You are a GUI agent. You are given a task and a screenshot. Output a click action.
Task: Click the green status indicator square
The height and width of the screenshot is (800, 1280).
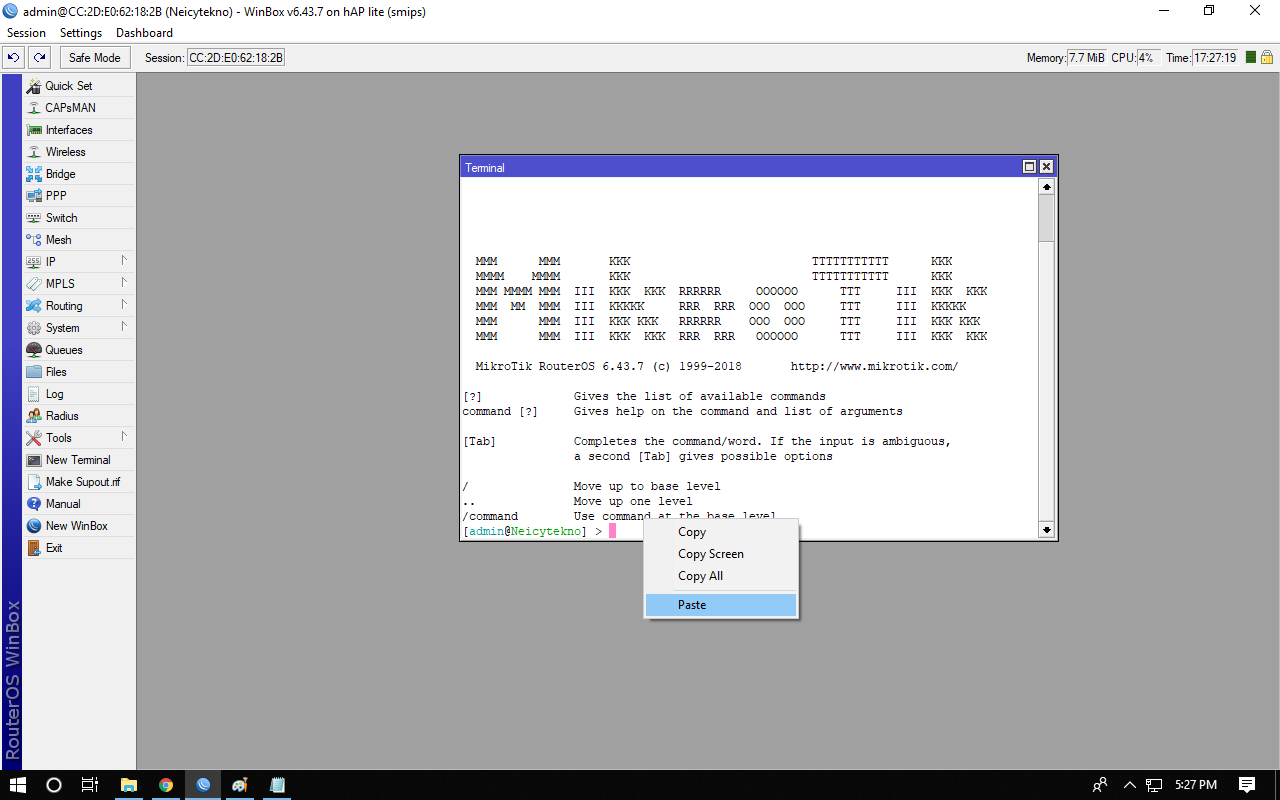[x=1251, y=58]
